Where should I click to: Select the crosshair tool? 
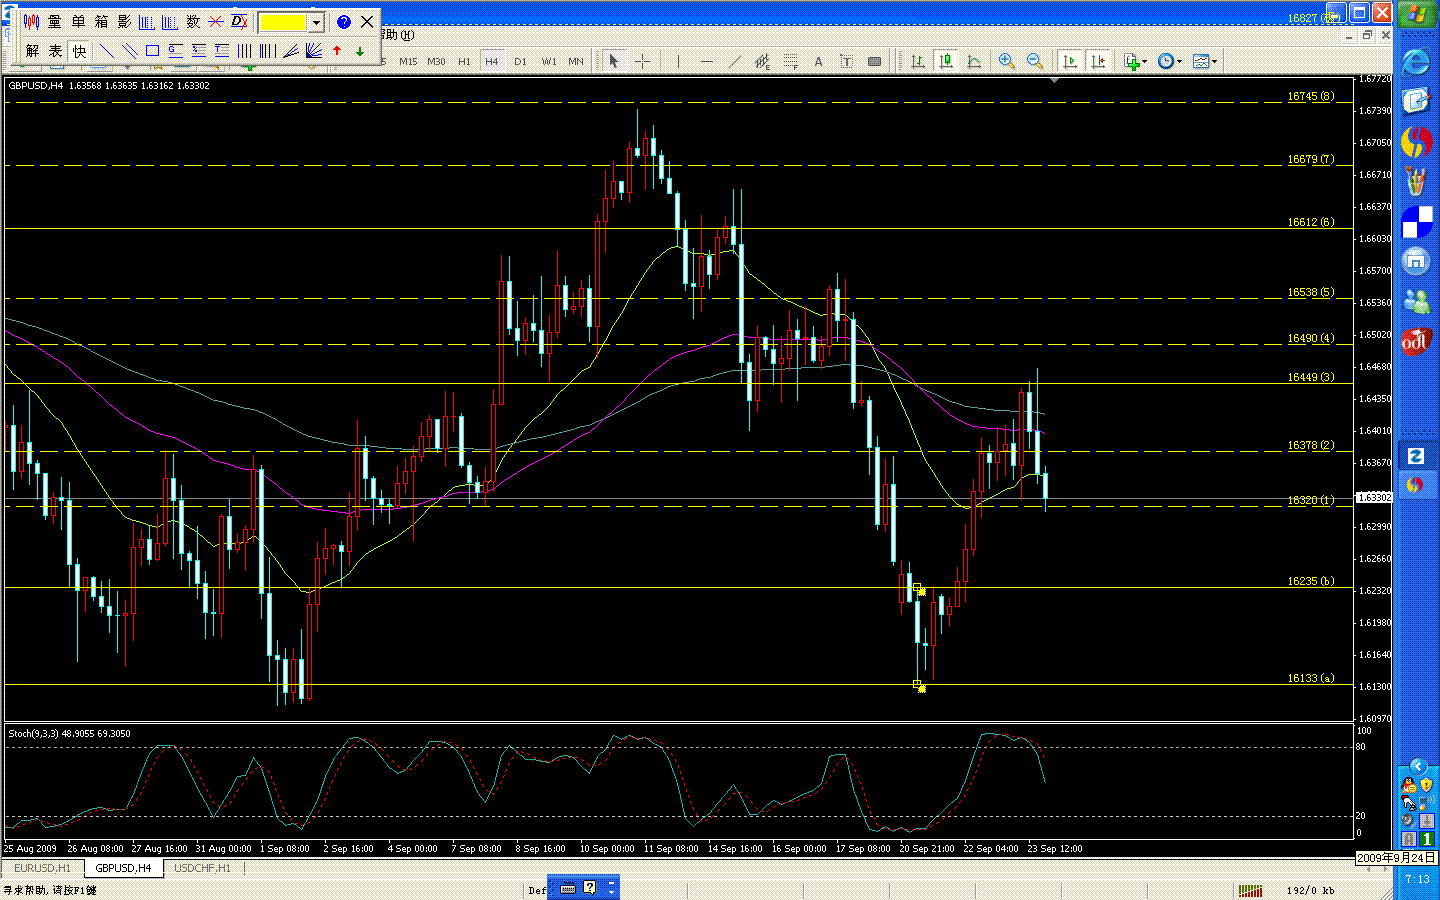[642, 61]
